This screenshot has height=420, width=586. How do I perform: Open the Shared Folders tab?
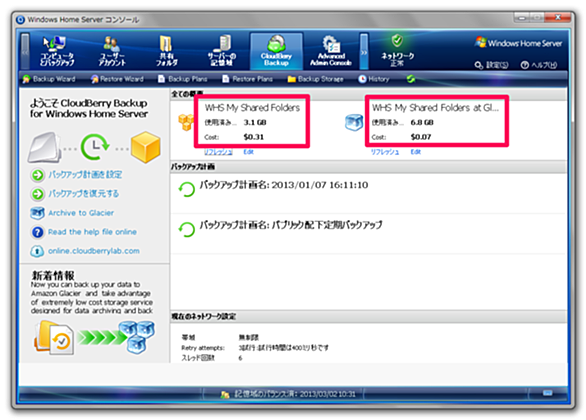tap(166, 51)
